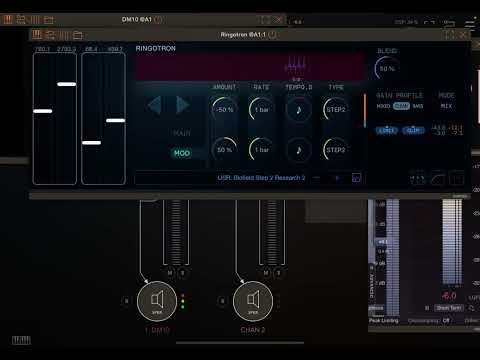Screen dimensions: 480x360
Task: Click the Blend 50 % knob
Action: pos(387,68)
